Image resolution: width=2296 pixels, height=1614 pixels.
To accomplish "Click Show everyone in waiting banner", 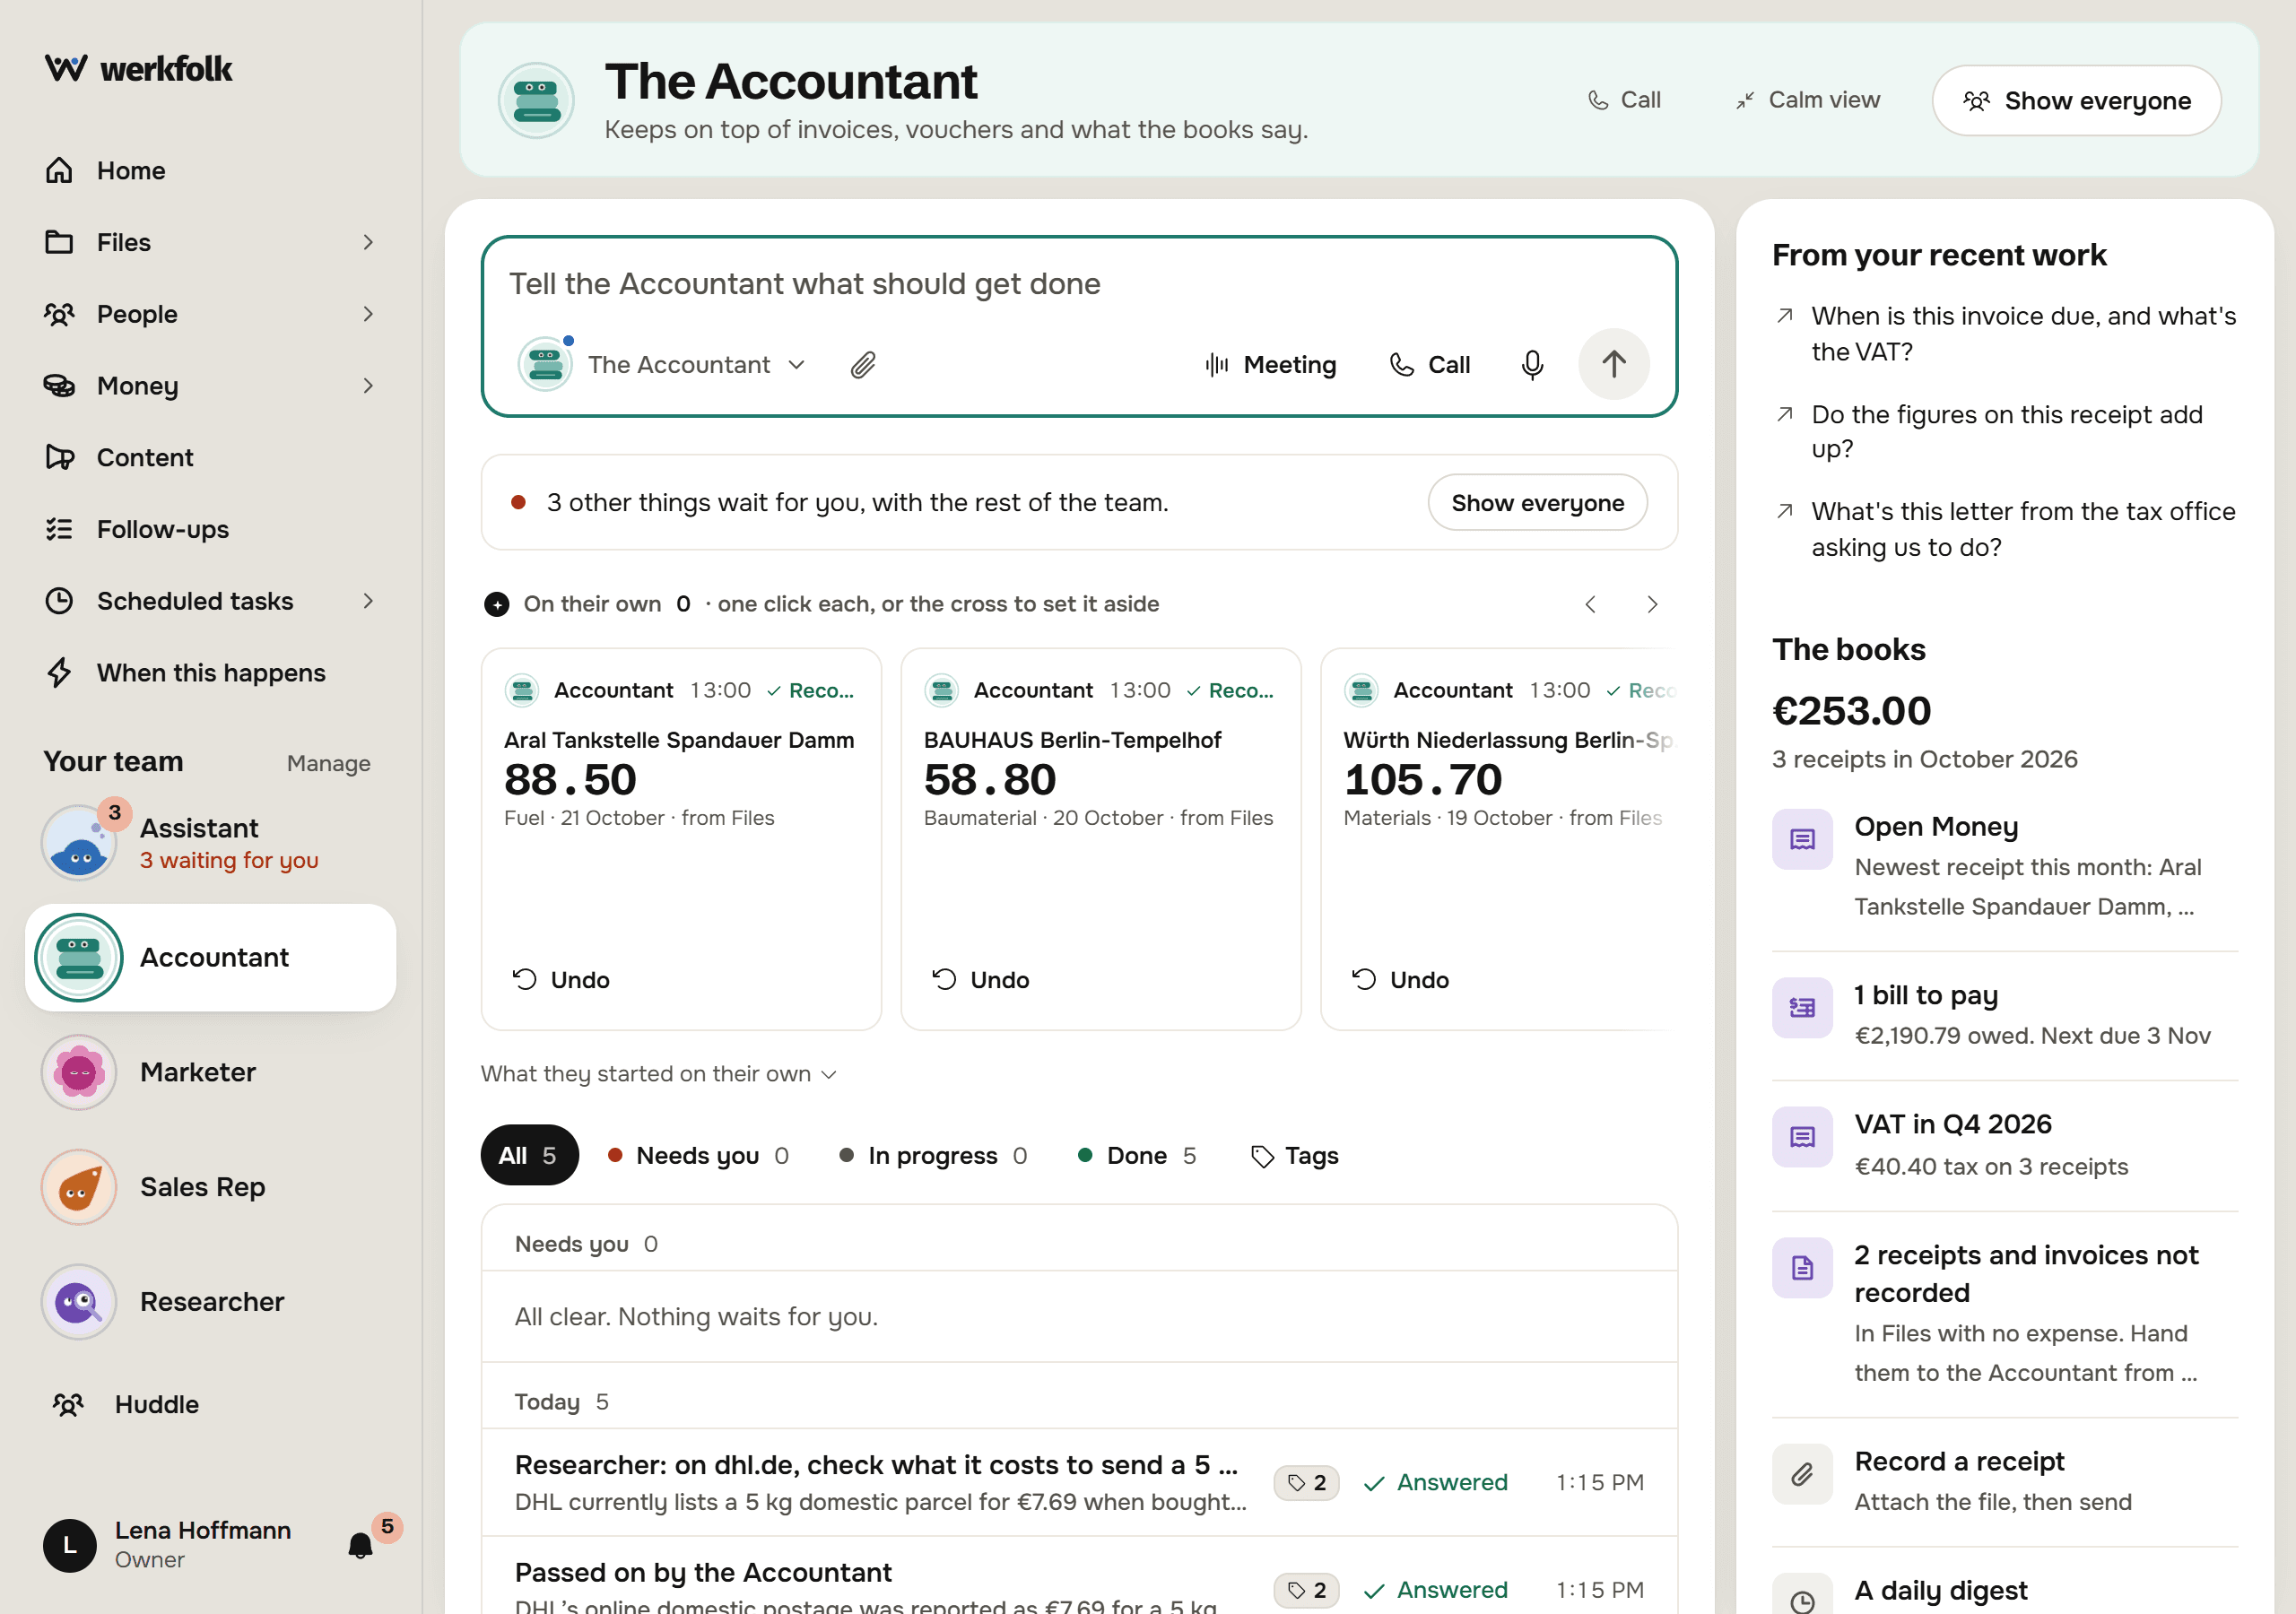I will point(1537,502).
